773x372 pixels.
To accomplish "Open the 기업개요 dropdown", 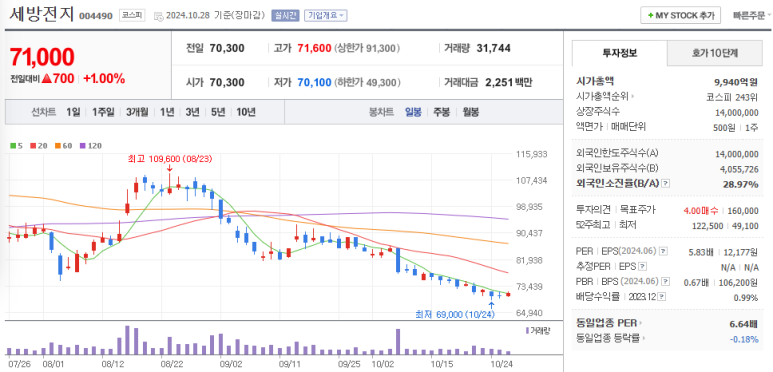I will (x=325, y=15).
